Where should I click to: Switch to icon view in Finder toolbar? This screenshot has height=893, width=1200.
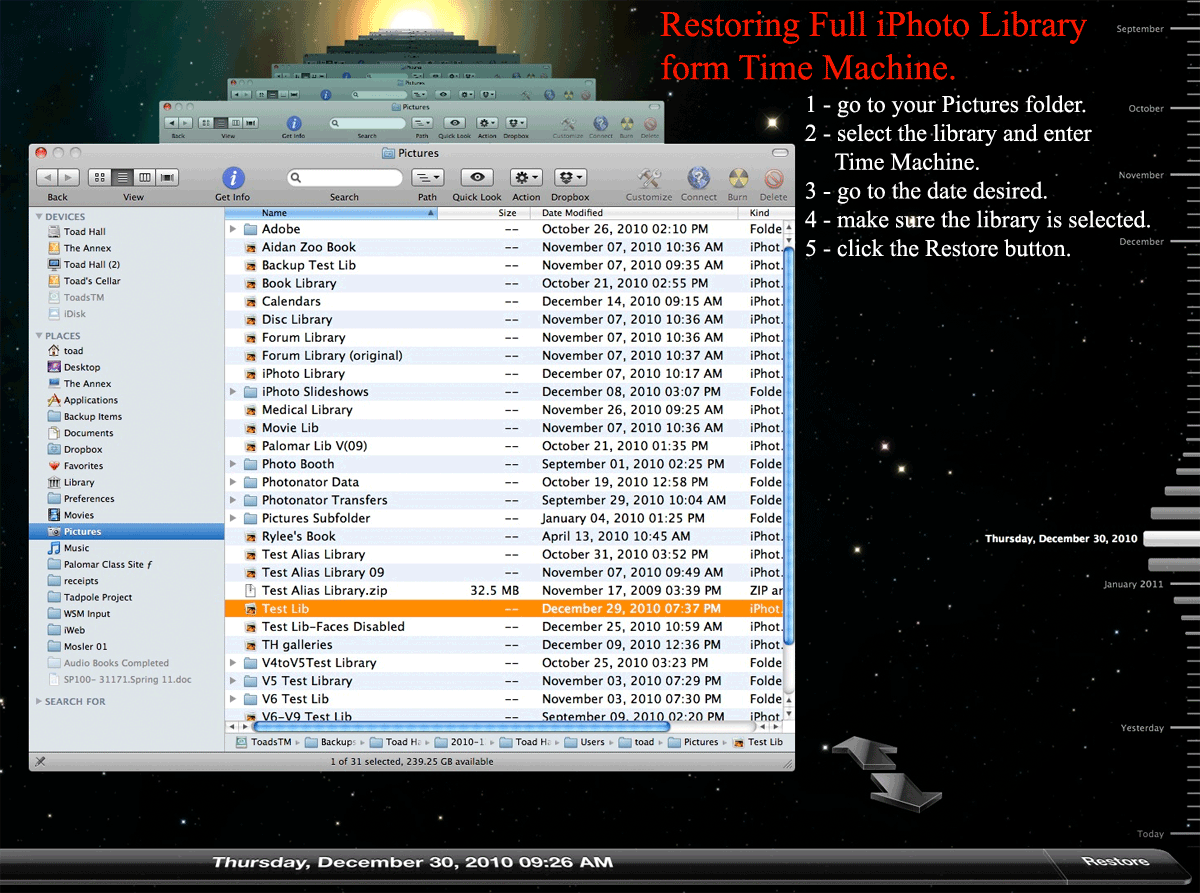(x=100, y=177)
